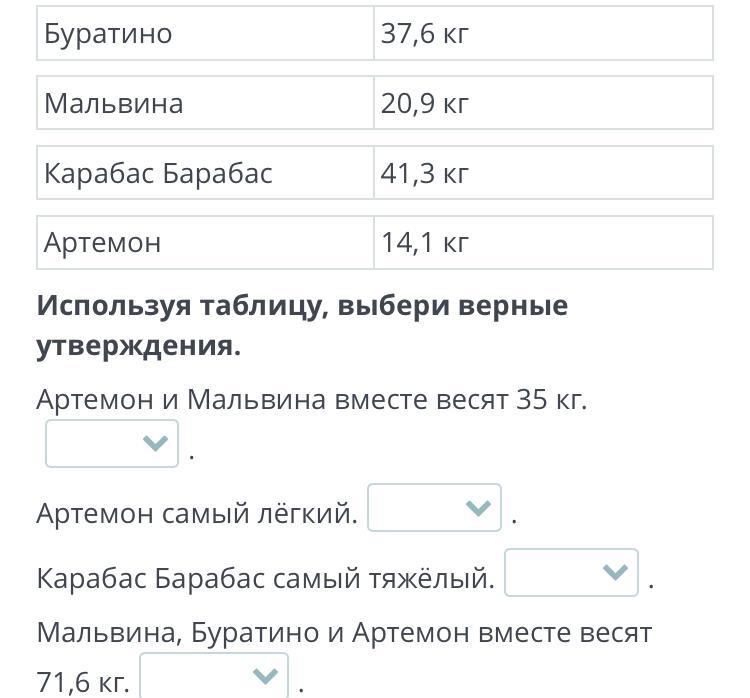Image resolution: width=750 pixels, height=698 pixels.
Task: Click the text 'Карабас Барабас самый тяжёлый.'
Action: [266, 578]
